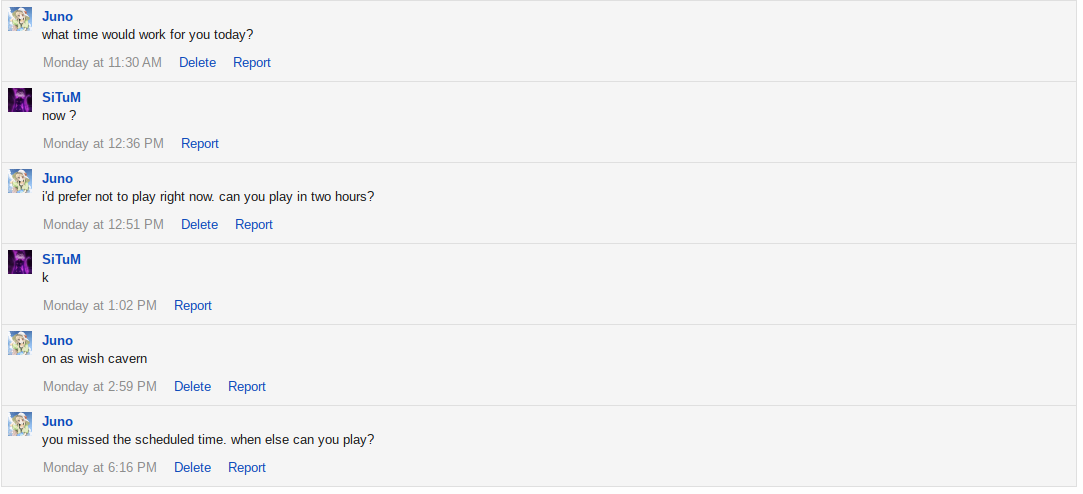Image resolution: width=1083 pixels, height=494 pixels.
Task: Click Juno's avatar on "on as wish cavern" message
Action: click(x=20, y=343)
